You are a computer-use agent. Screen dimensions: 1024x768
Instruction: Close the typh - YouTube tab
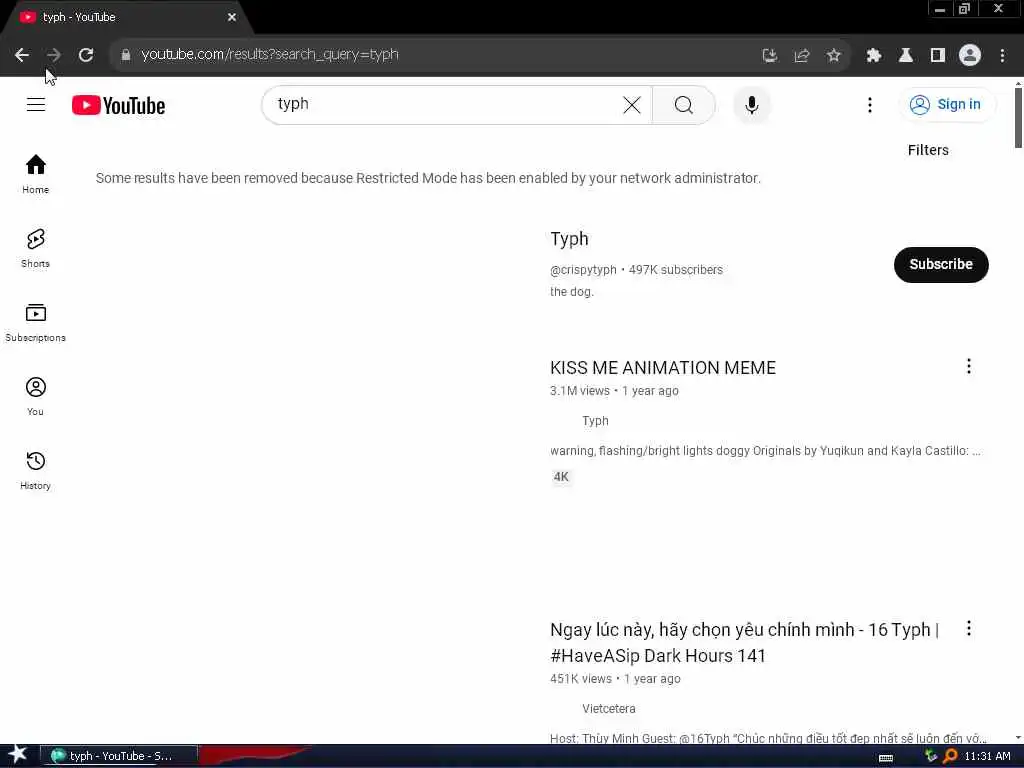(232, 17)
